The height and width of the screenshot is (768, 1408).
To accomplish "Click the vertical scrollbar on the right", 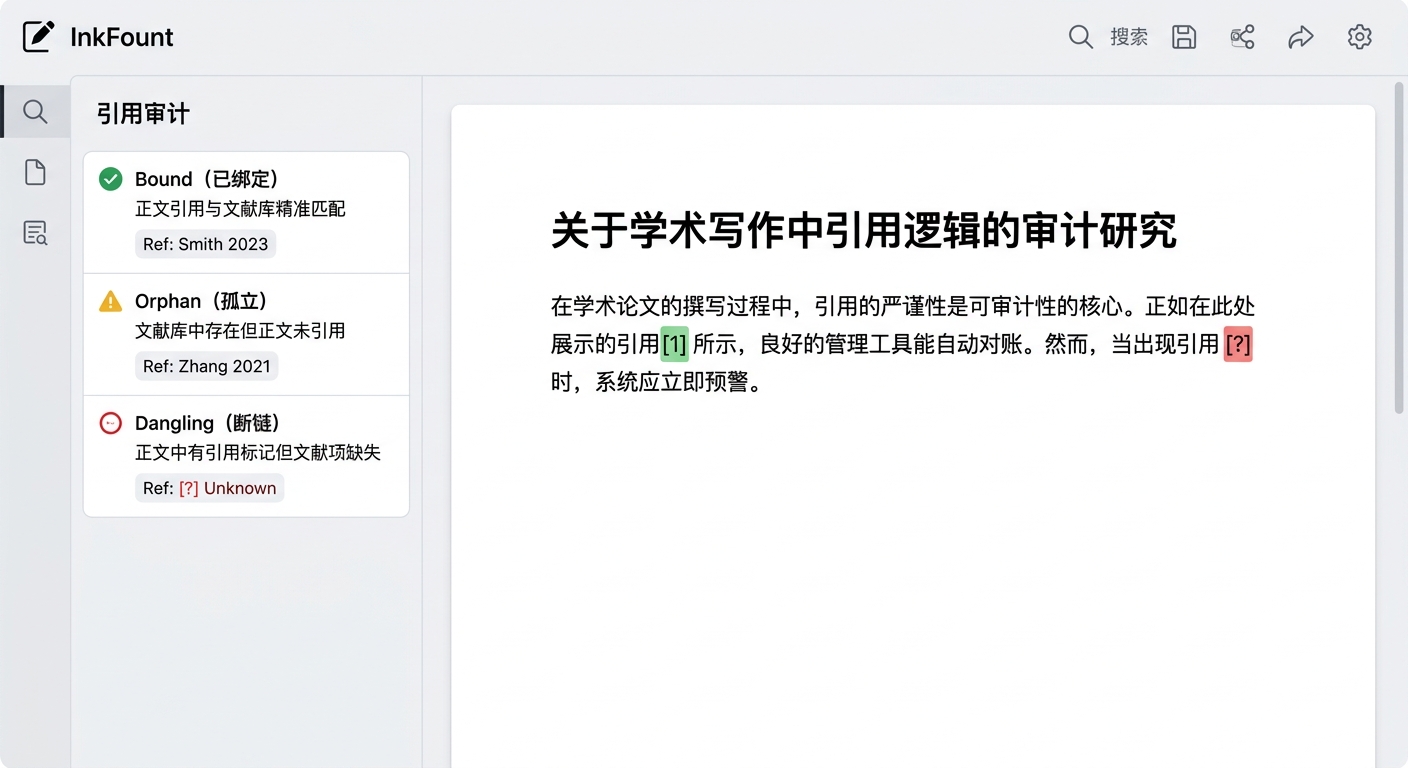I will coord(1399,248).
